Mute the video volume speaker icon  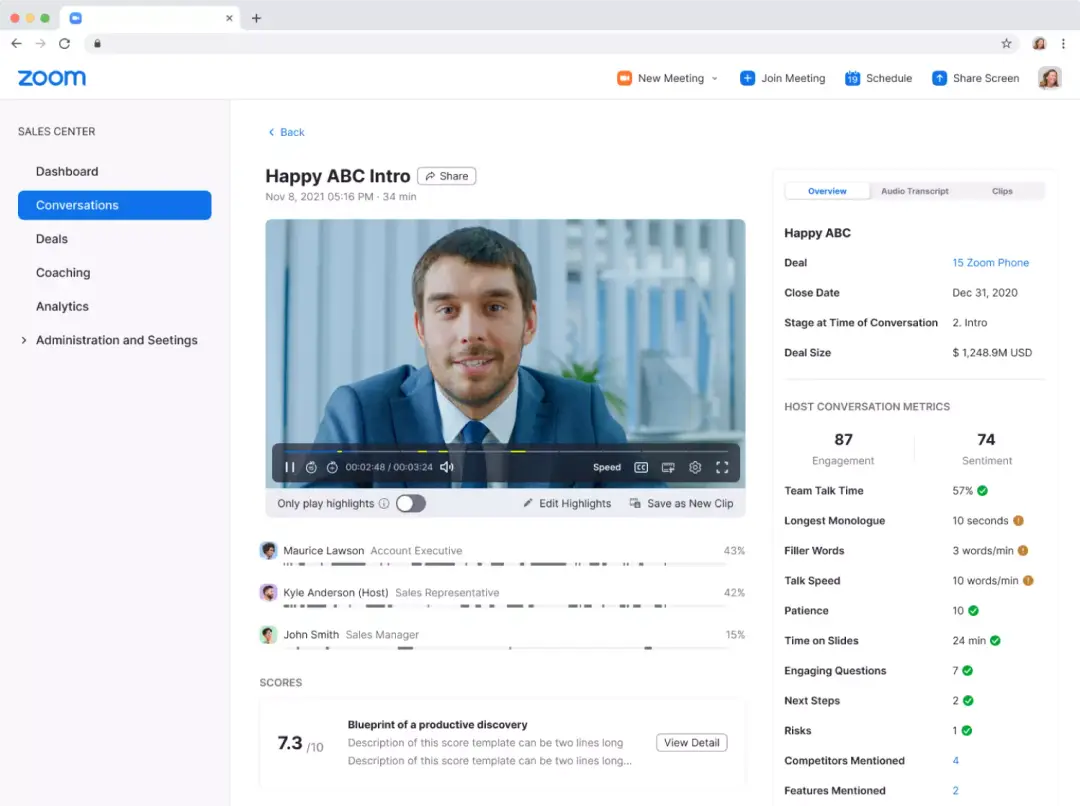(447, 467)
